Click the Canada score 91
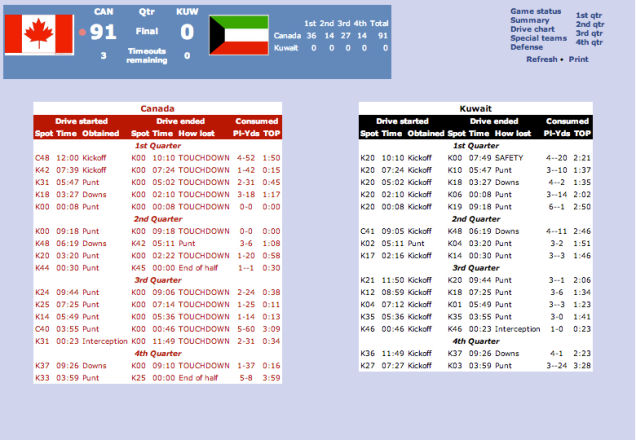Viewport: 636px width, 440px height. coord(103,32)
